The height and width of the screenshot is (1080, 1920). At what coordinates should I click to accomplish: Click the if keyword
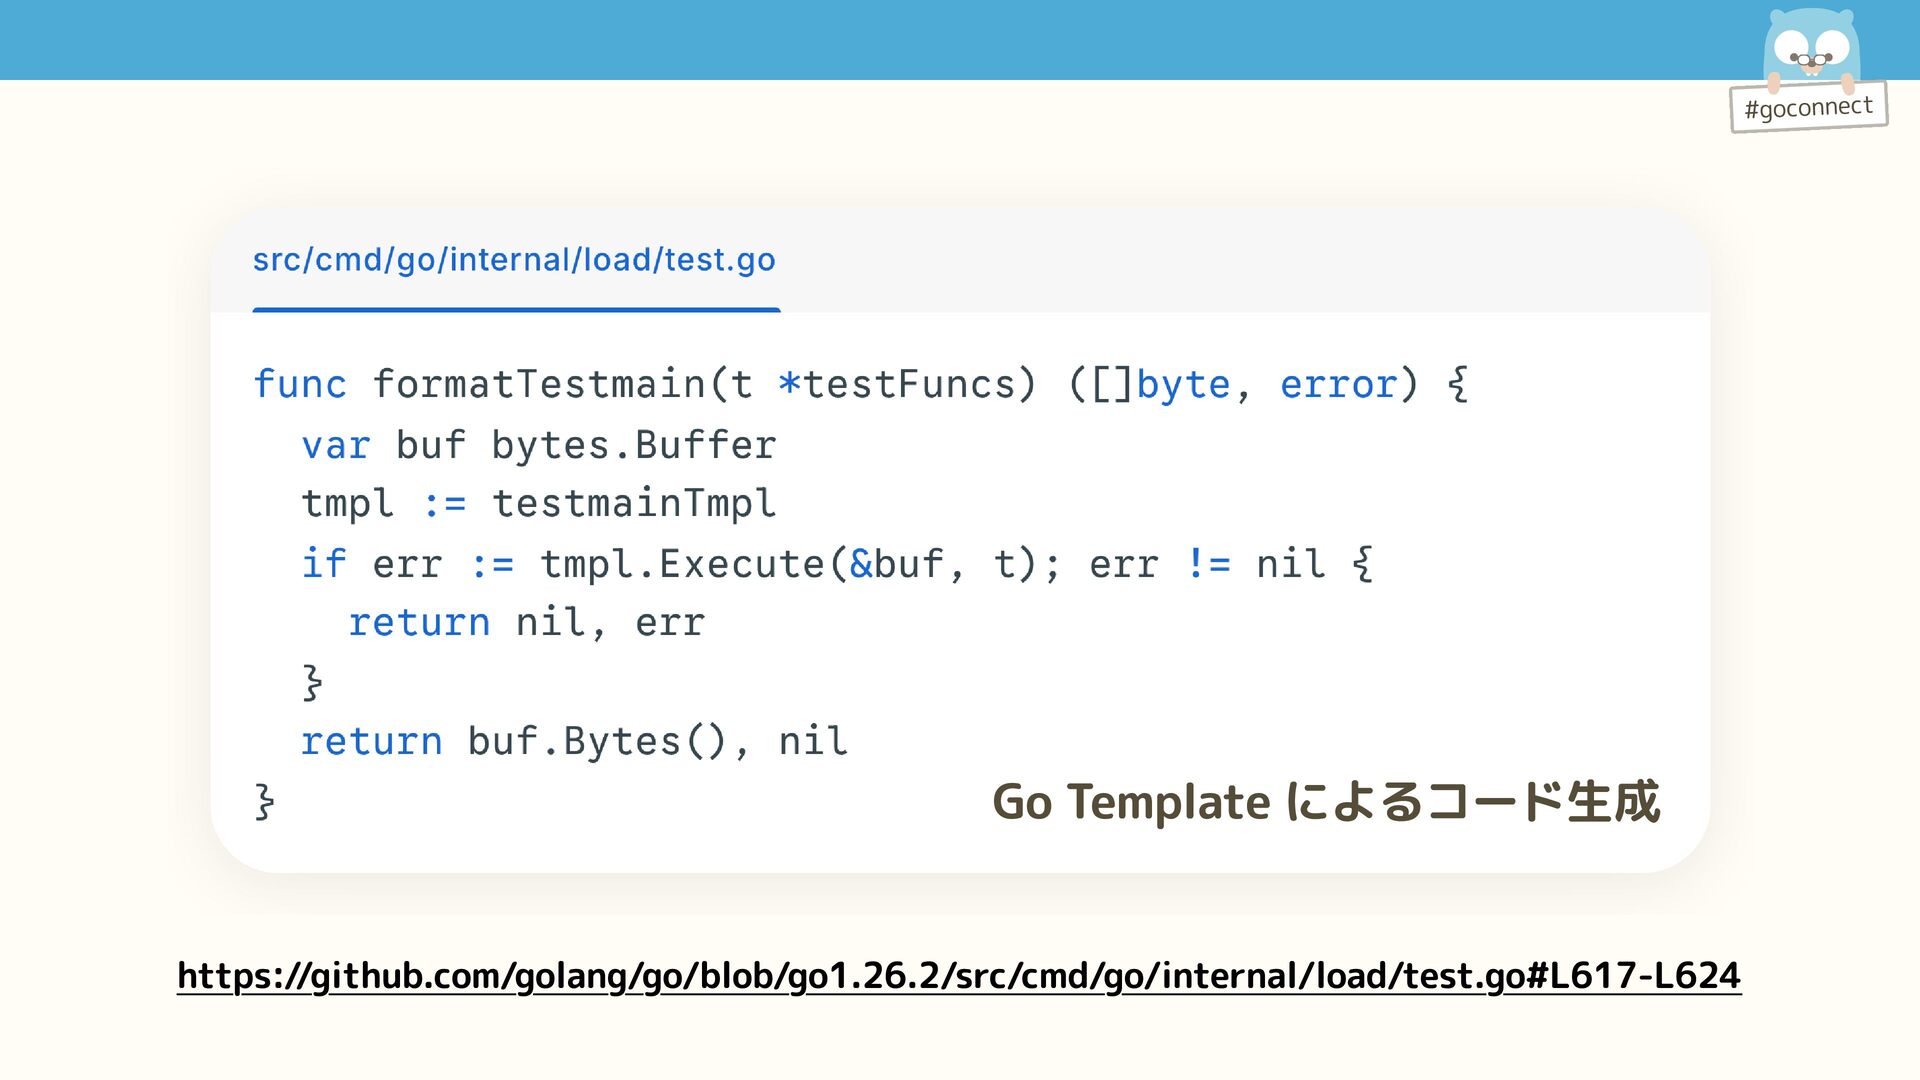pos(324,564)
